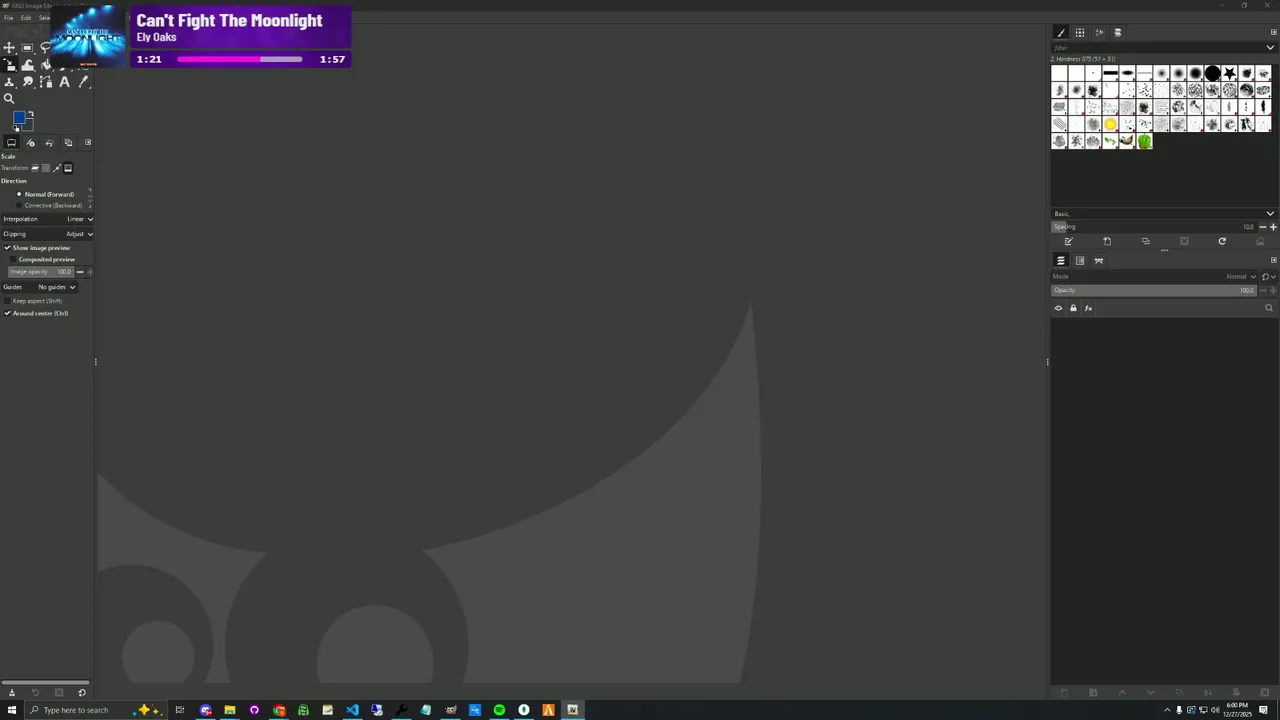Viewport: 1280px width, 720px height.
Task: Open the Edit menu
Action: tap(26, 18)
